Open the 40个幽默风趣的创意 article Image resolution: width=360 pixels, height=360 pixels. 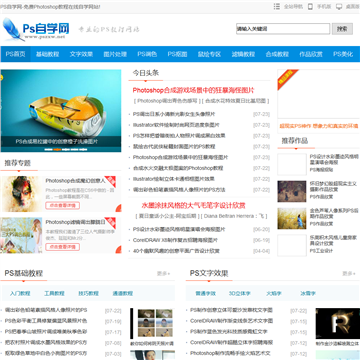pos(176,251)
